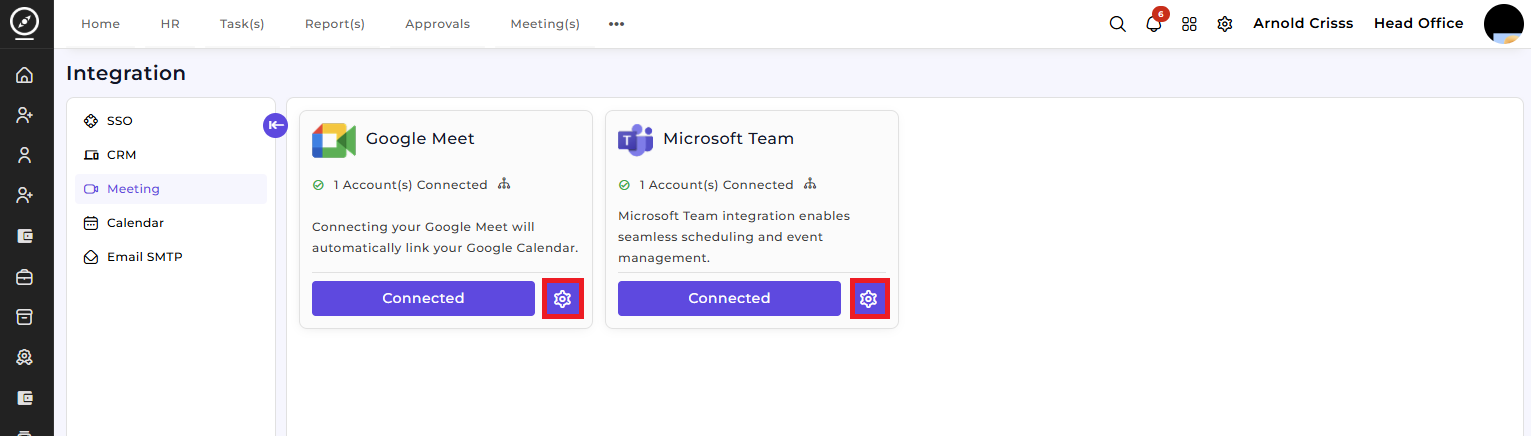
Task: Open the Approvals menu
Action: click(x=437, y=24)
